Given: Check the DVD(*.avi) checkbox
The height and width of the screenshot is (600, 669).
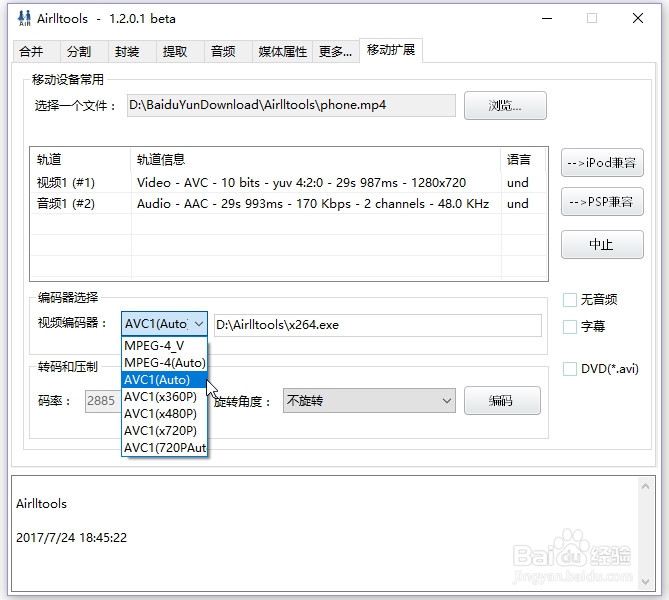Looking at the screenshot, I should coord(570,369).
